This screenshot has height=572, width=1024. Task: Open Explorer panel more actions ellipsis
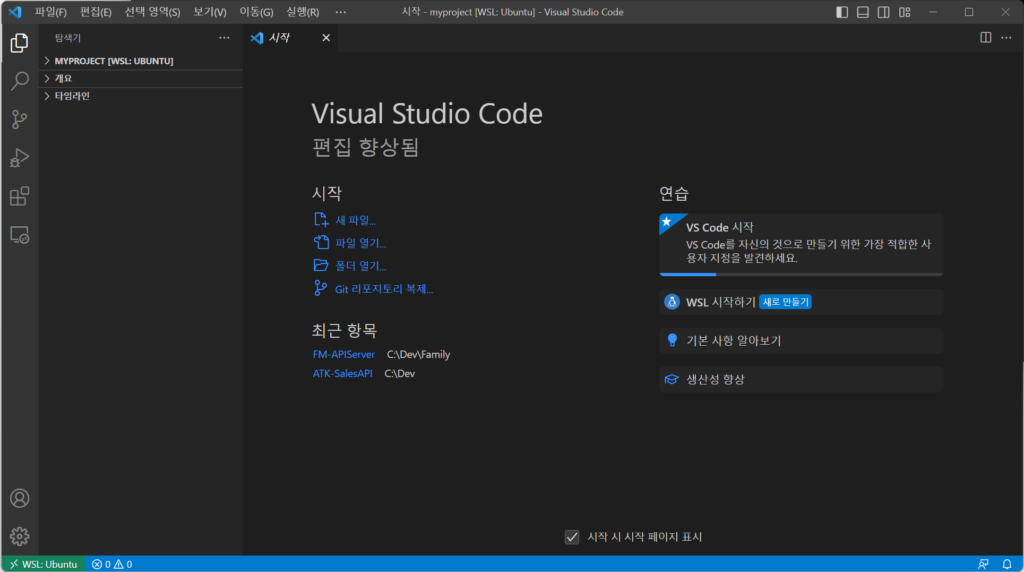[224, 38]
